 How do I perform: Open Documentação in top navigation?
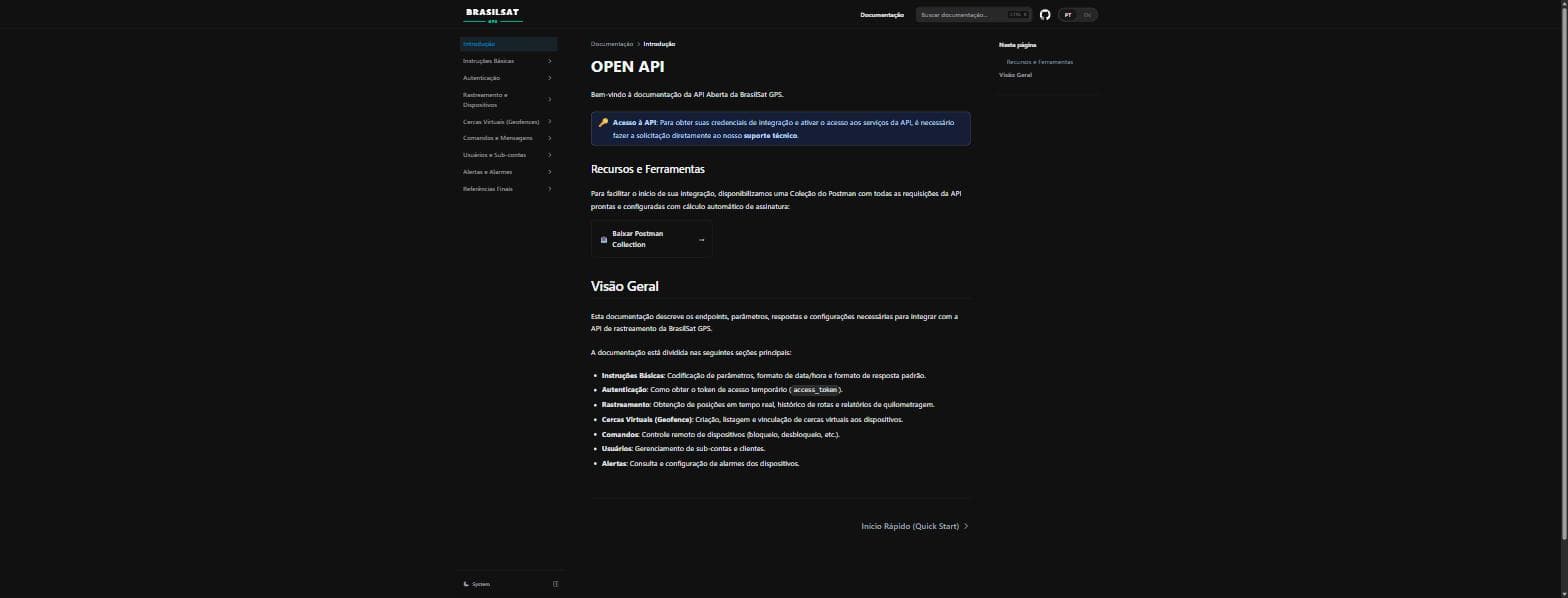point(882,15)
